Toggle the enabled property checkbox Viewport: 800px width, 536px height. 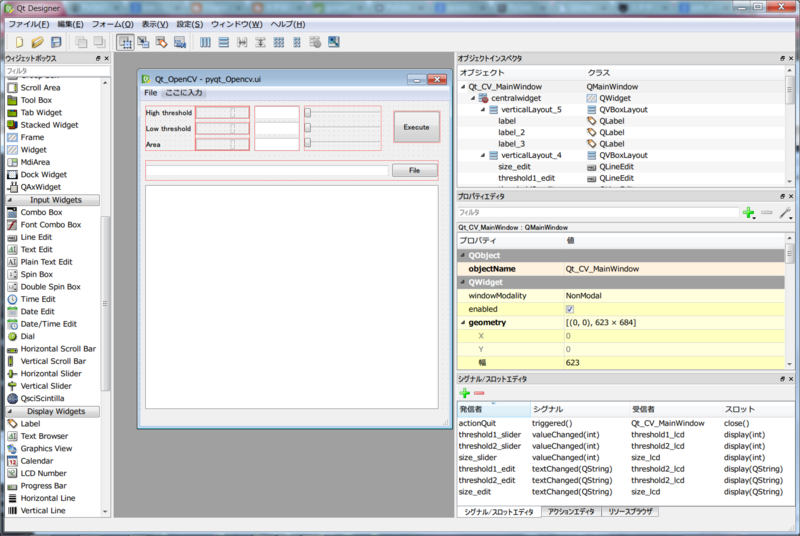point(570,309)
